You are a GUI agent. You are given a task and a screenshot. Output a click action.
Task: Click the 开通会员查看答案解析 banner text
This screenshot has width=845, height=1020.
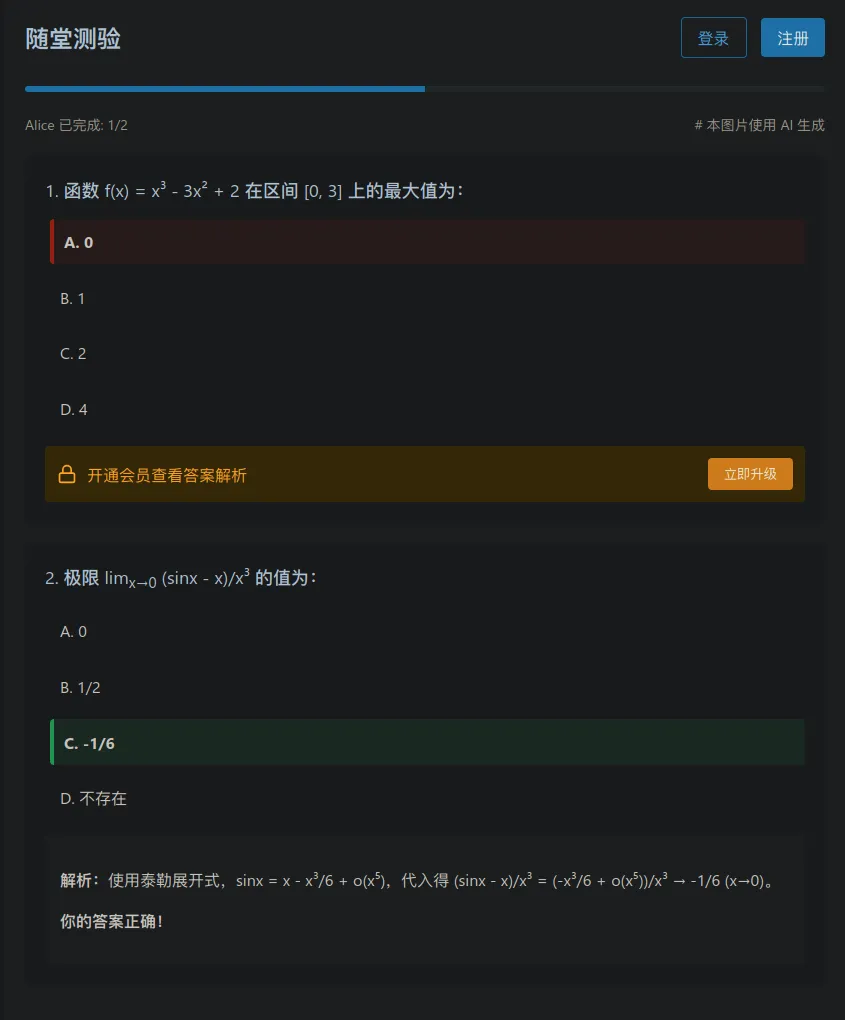coord(167,476)
